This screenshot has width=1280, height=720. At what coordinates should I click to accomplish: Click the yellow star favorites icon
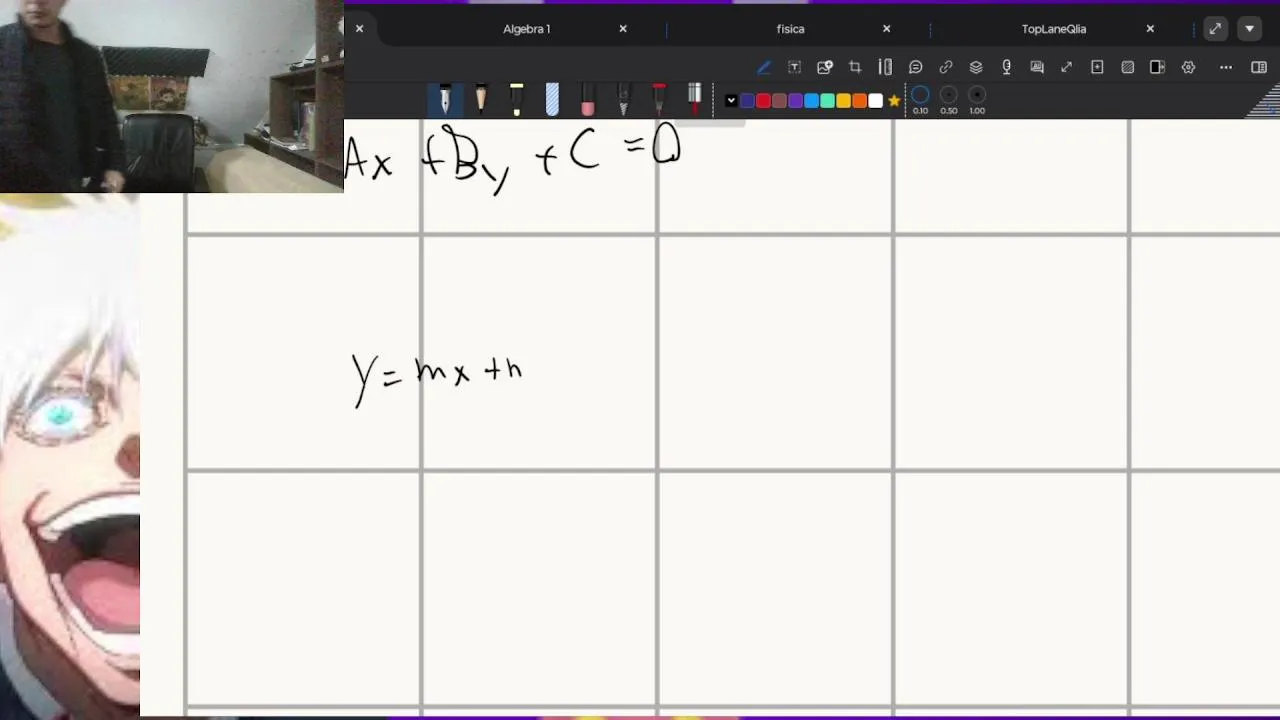tap(894, 101)
